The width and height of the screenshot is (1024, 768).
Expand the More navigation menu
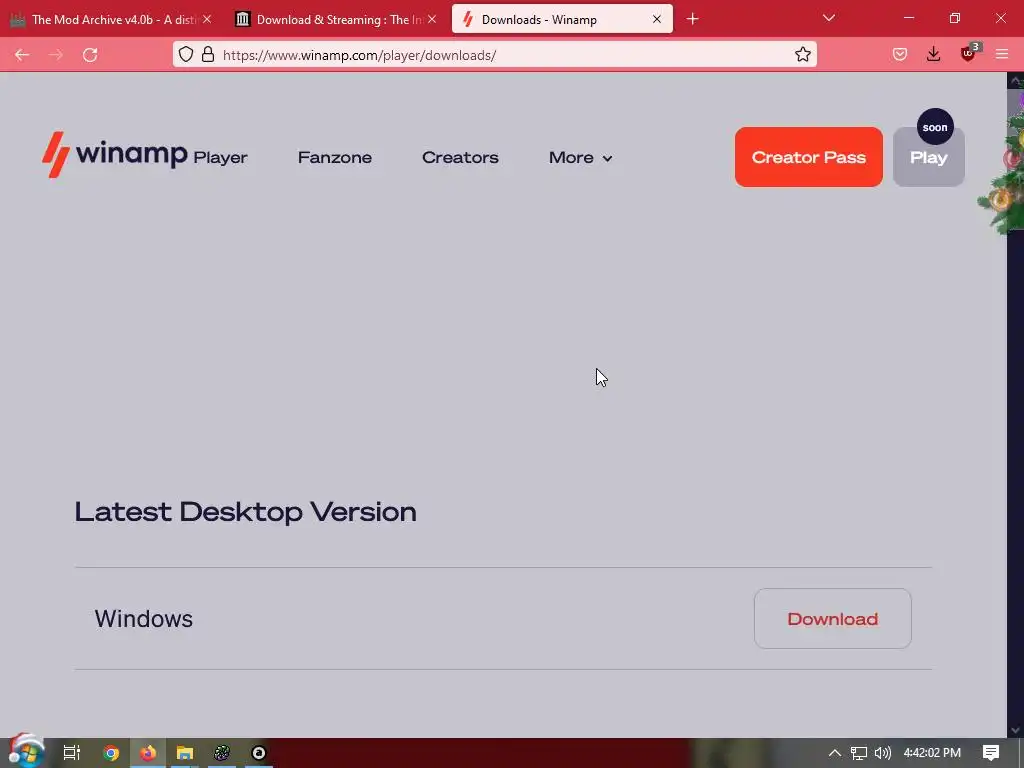(581, 157)
